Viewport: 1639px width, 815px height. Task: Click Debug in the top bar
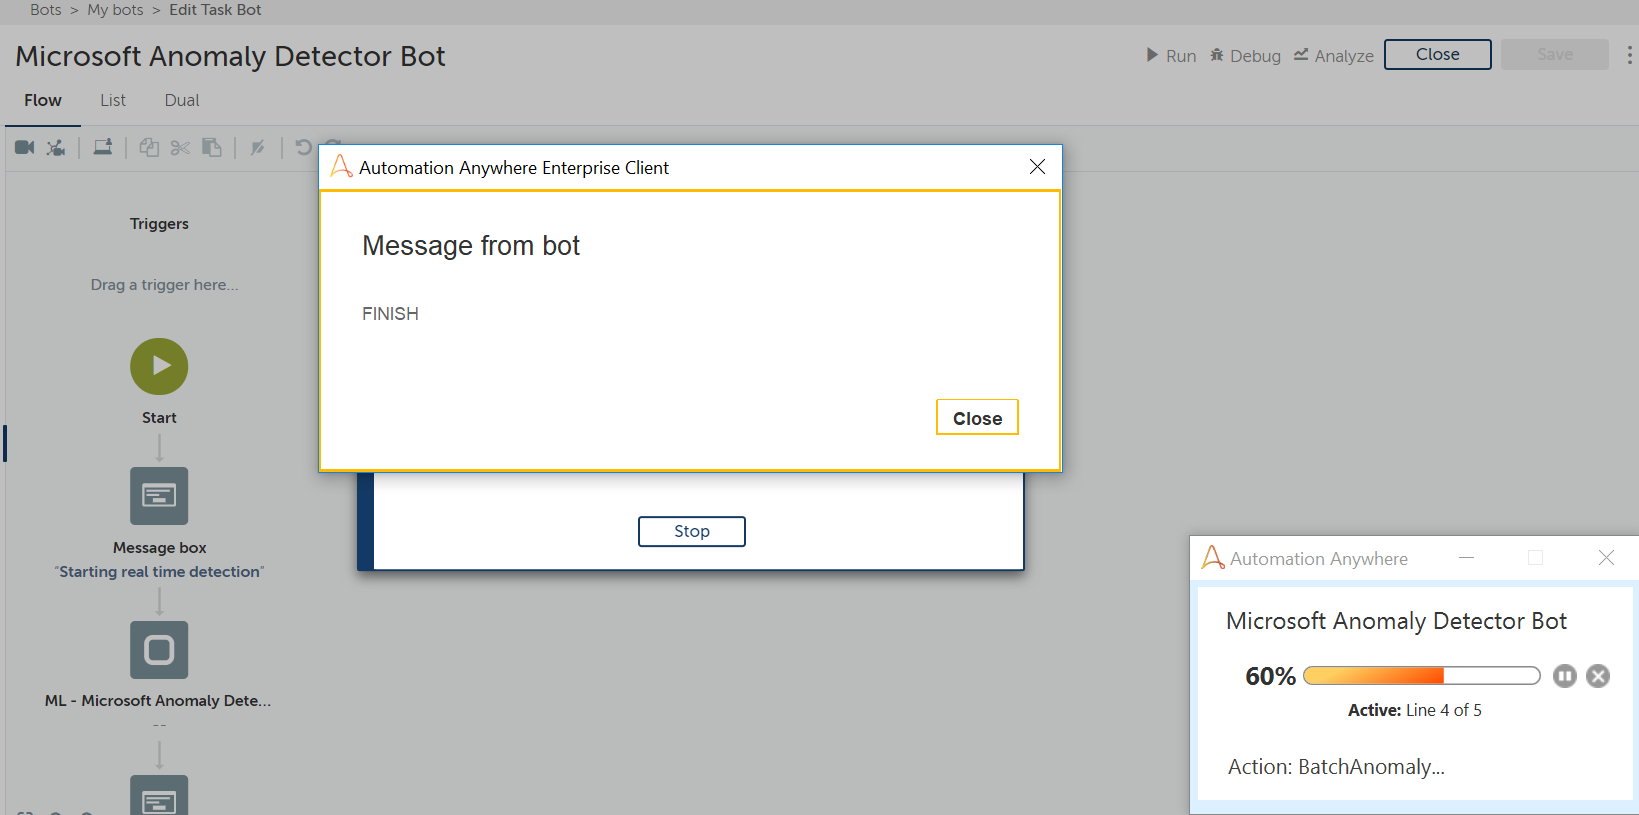(x=1245, y=56)
